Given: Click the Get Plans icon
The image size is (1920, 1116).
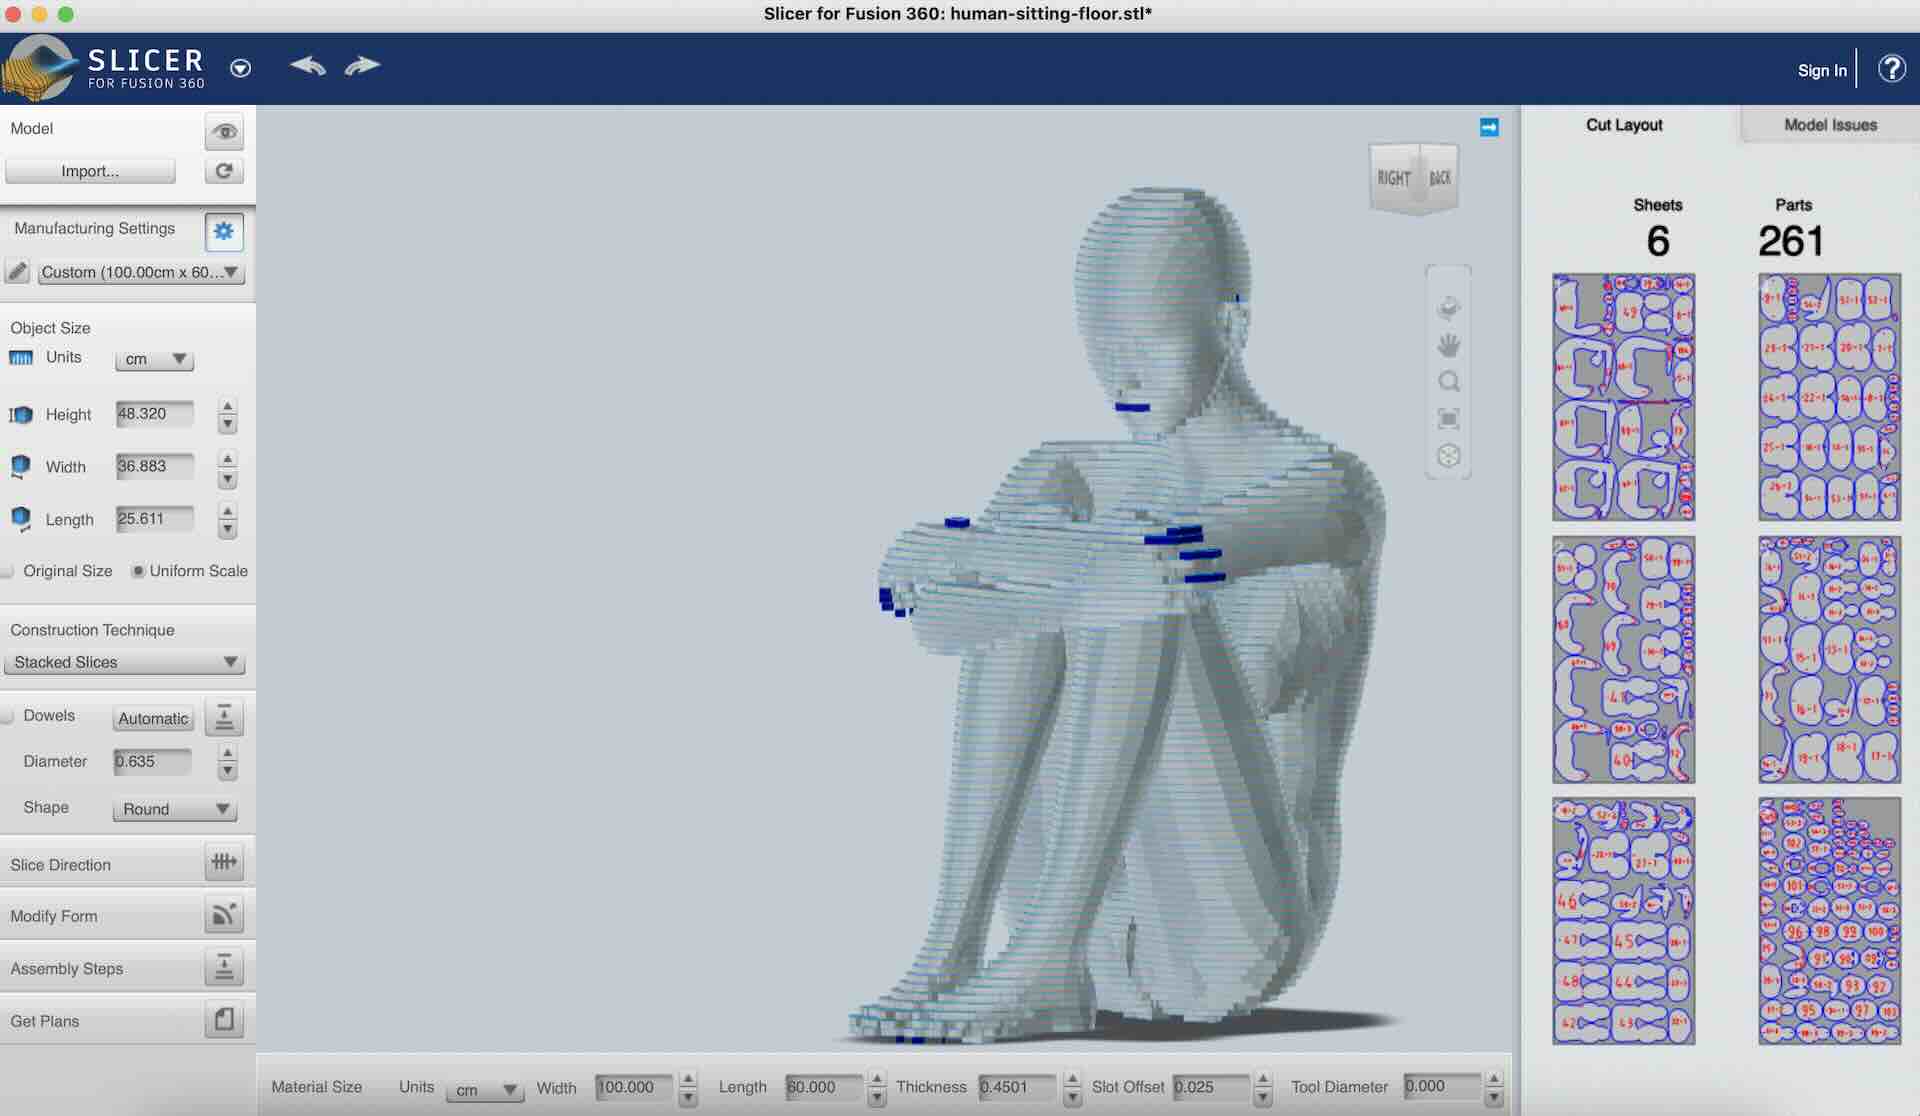Looking at the screenshot, I should (x=224, y=1019).
